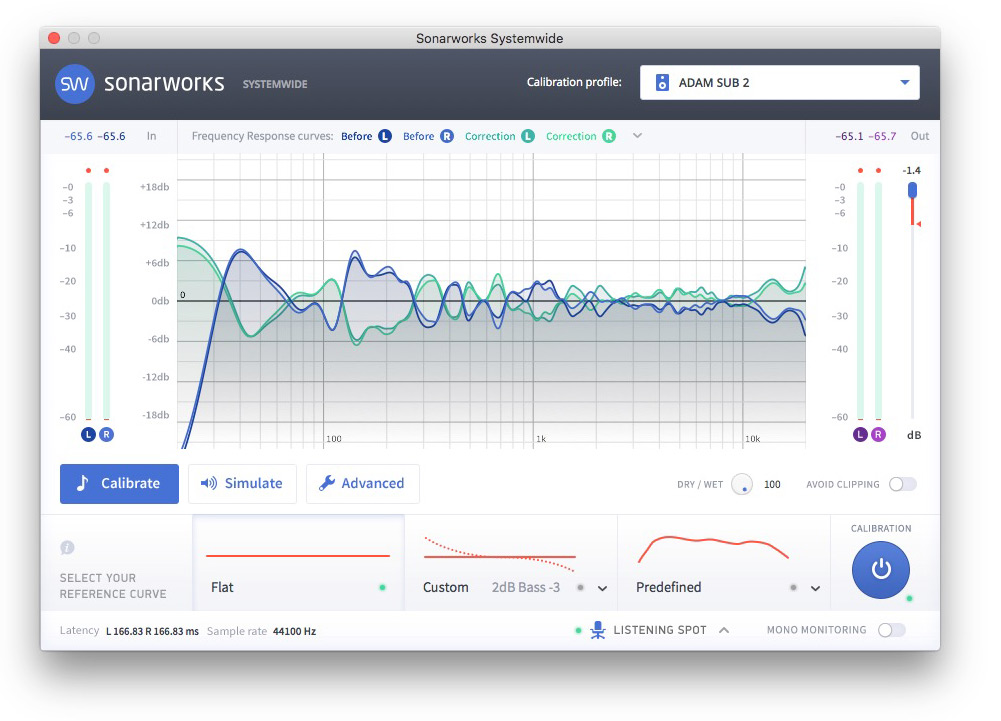
Task: Click the LISTENING SPOT label
Action: [659, 630]
